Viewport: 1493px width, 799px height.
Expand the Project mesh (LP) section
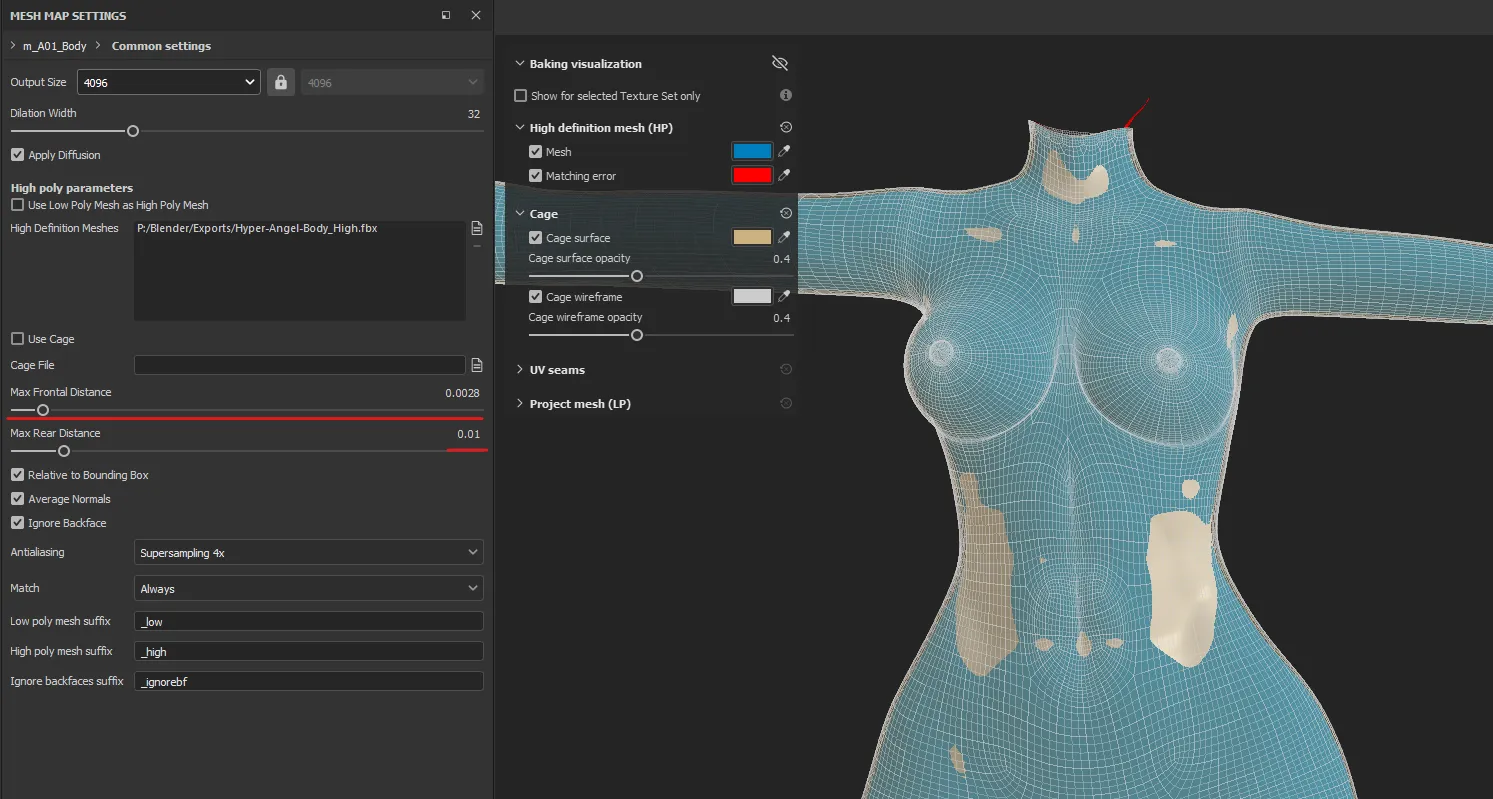(519, 404)
